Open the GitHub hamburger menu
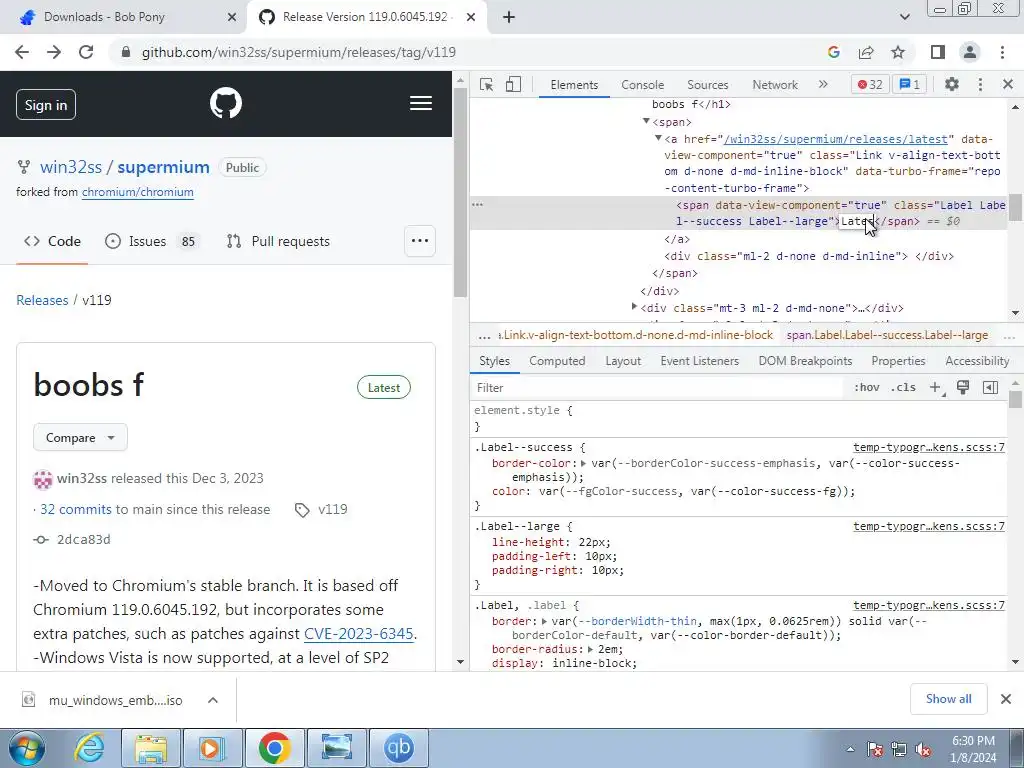This screenshot has height=768, width=1024. (x=421, y=103)
